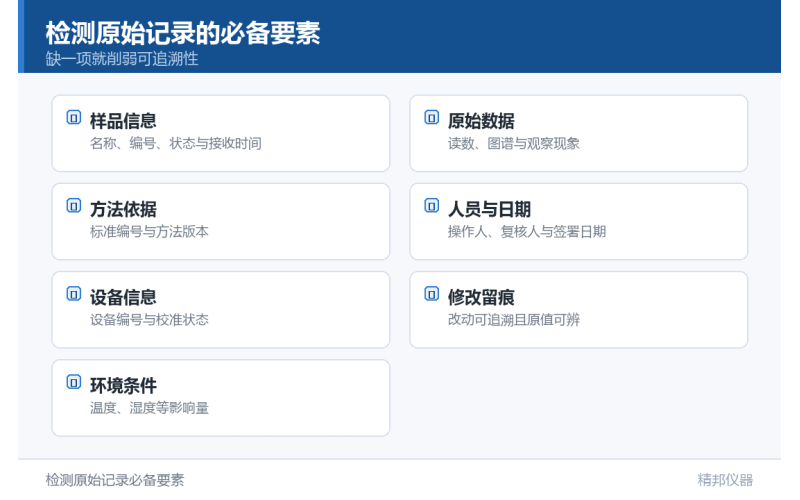This screenshot has width=800, height=500.
Task: Click the slide title 检测原始记录的必备要素
Action: click(183, 33)
